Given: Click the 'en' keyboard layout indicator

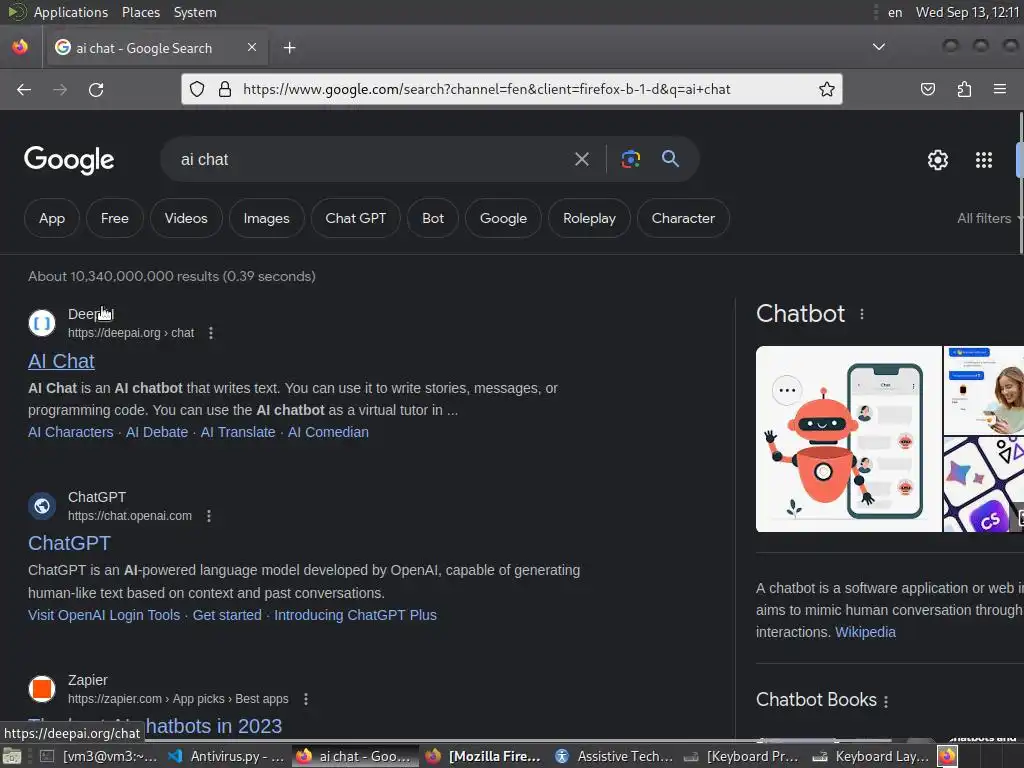Looking at the screenshot, I should click(895, 12).
